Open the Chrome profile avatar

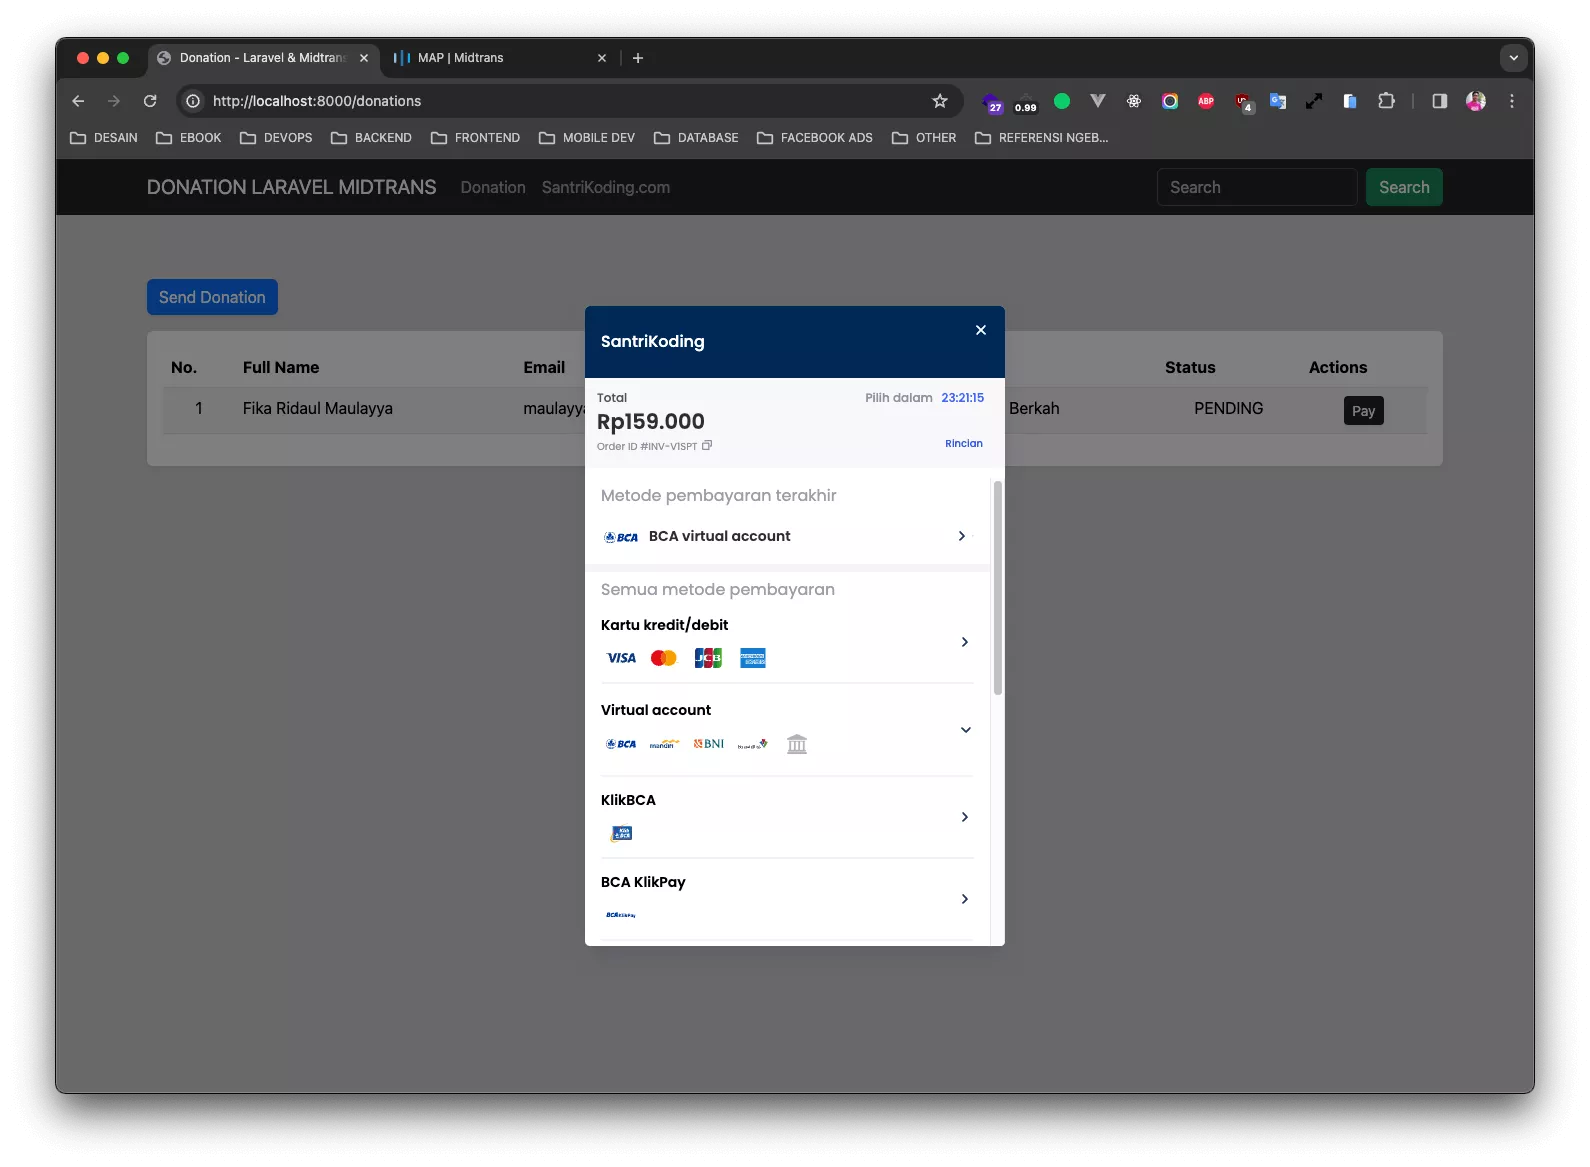coord(1476,101)
